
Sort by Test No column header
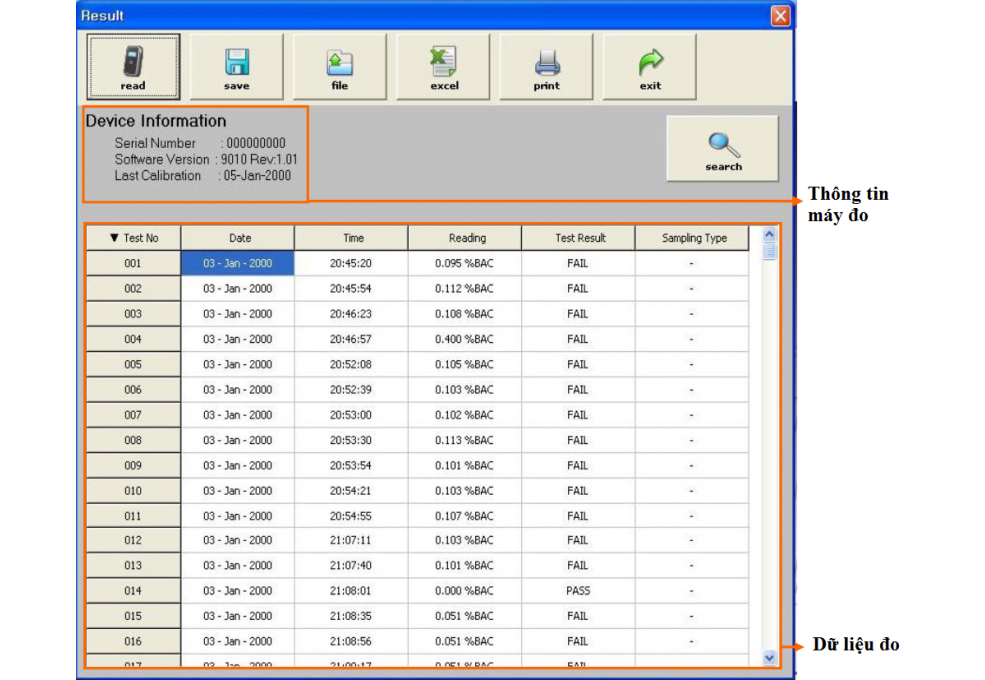tap(133, 238)
